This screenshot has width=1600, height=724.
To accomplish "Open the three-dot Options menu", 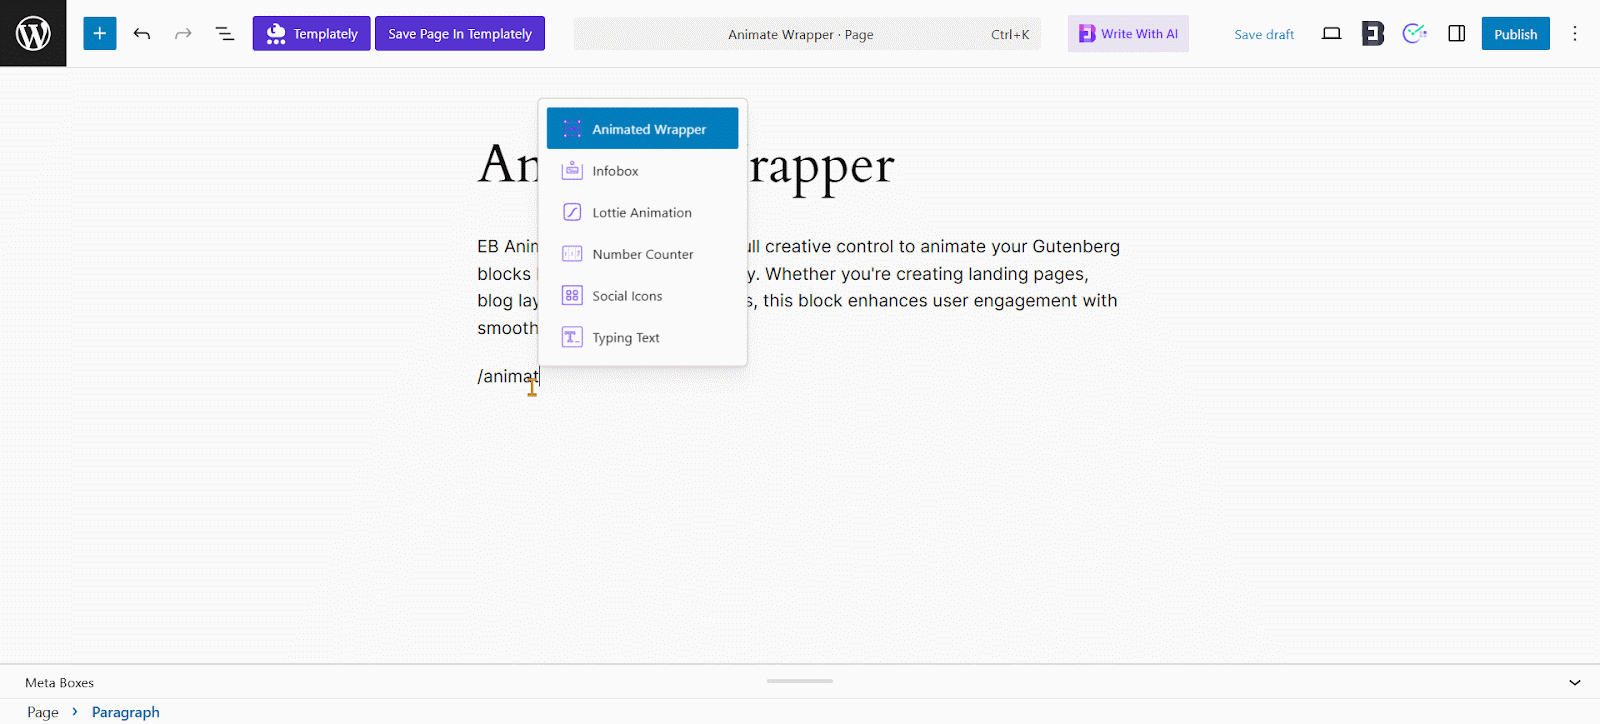I will pyautogui.click(x=1575, y=34).
